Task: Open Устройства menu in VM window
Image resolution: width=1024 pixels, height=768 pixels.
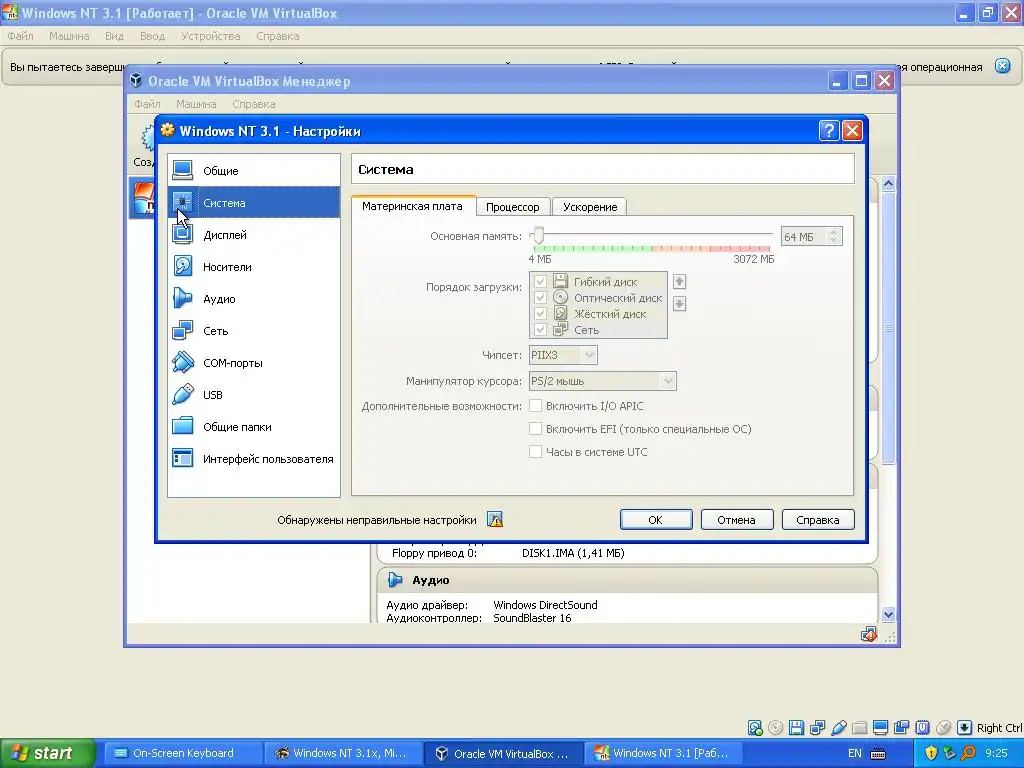Action: pyautogui.click(x=210, y=36)
